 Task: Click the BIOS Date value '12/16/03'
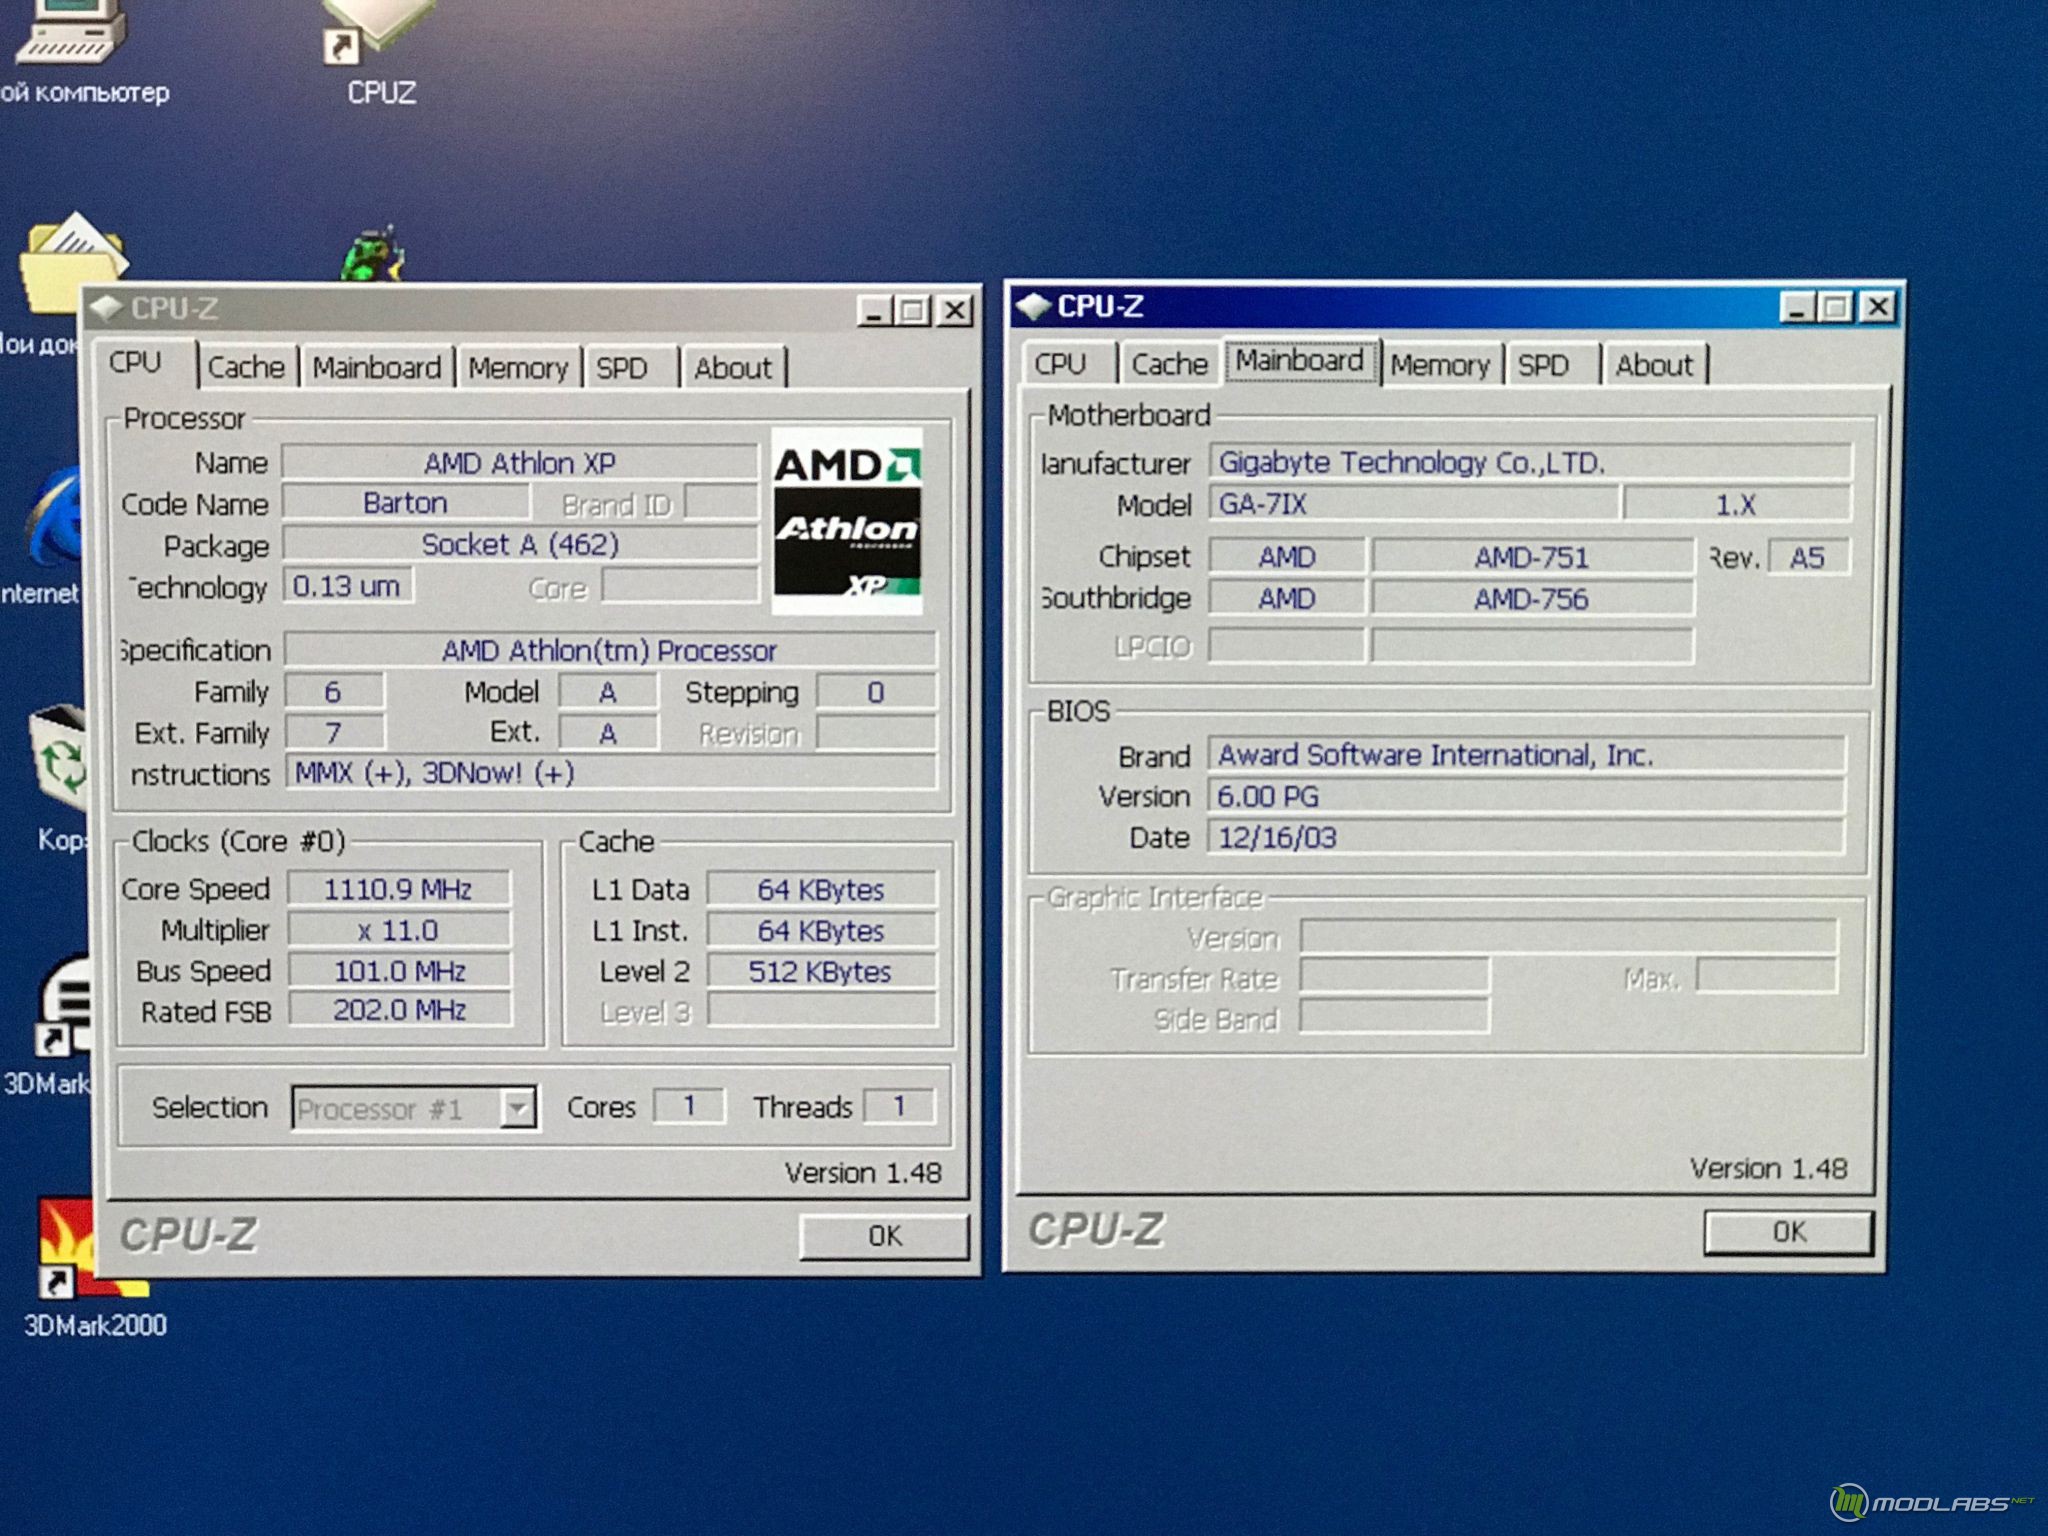point(1526,837)
